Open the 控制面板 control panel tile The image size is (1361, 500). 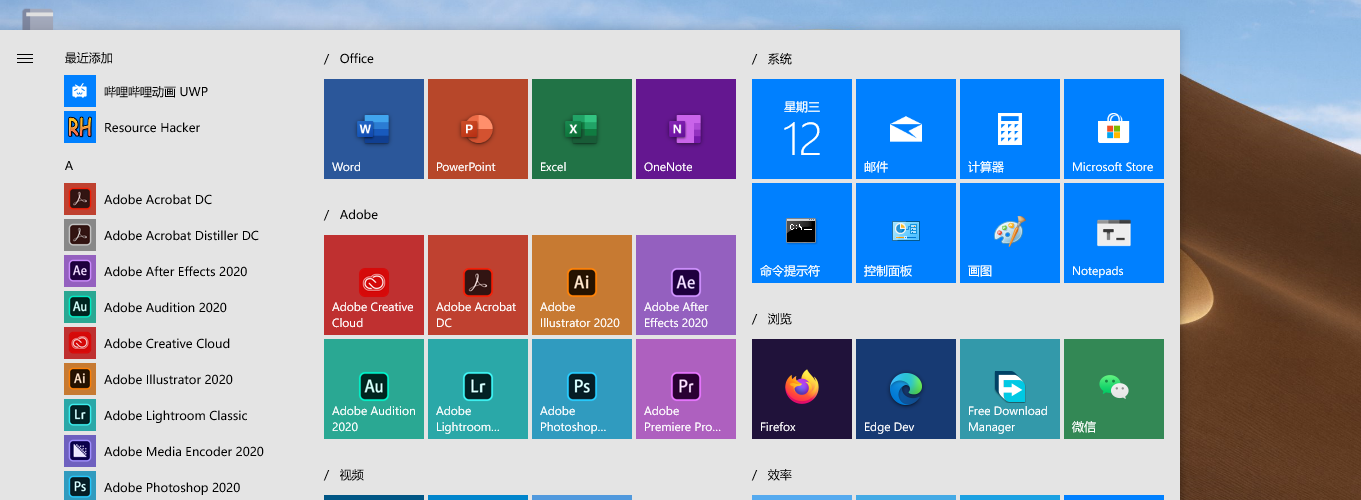point(906,233)
